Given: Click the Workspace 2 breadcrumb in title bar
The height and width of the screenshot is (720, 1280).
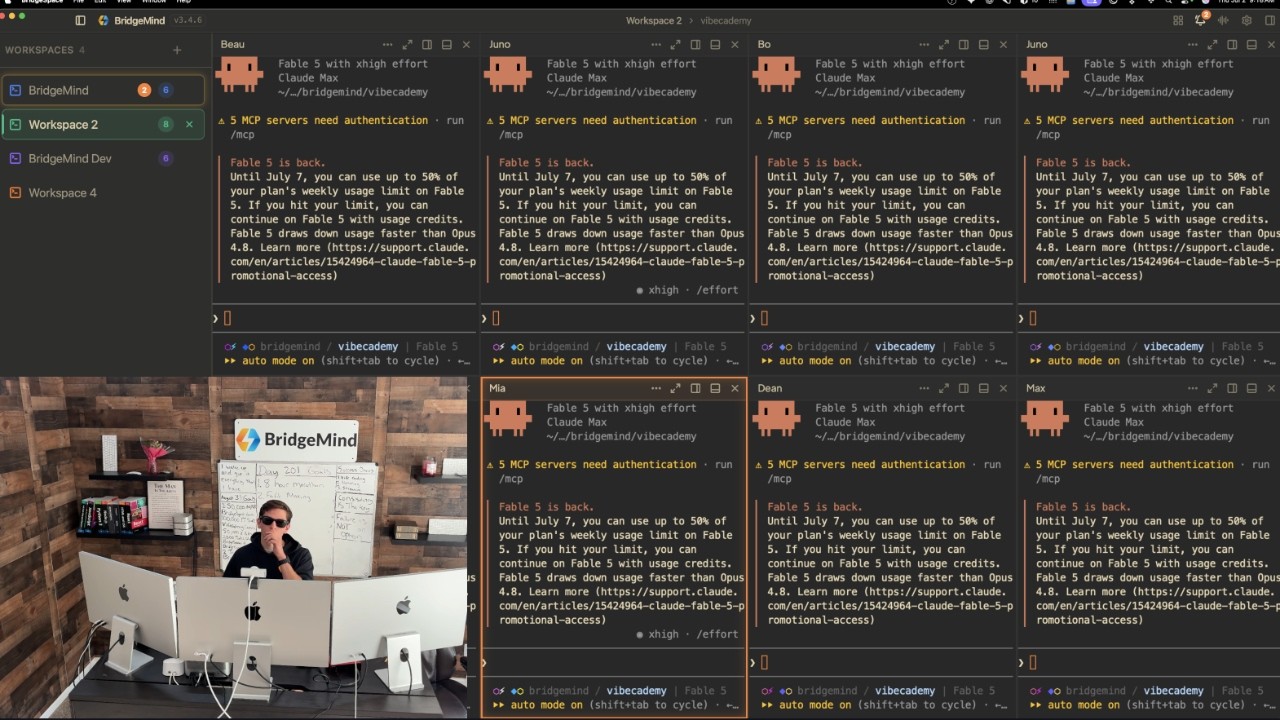Looking at the screenshot, I should click(x=654, y=20).
